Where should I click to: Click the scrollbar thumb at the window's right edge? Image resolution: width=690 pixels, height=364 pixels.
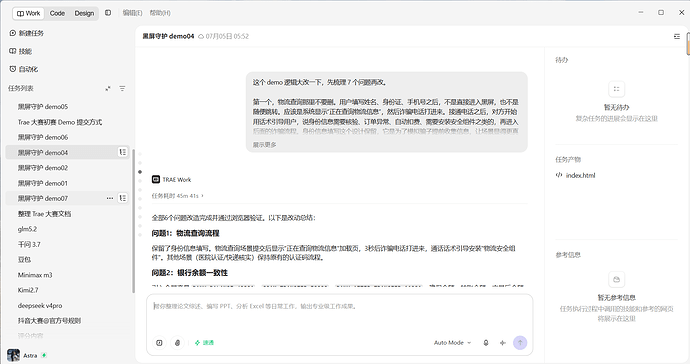tap(688, 44)
